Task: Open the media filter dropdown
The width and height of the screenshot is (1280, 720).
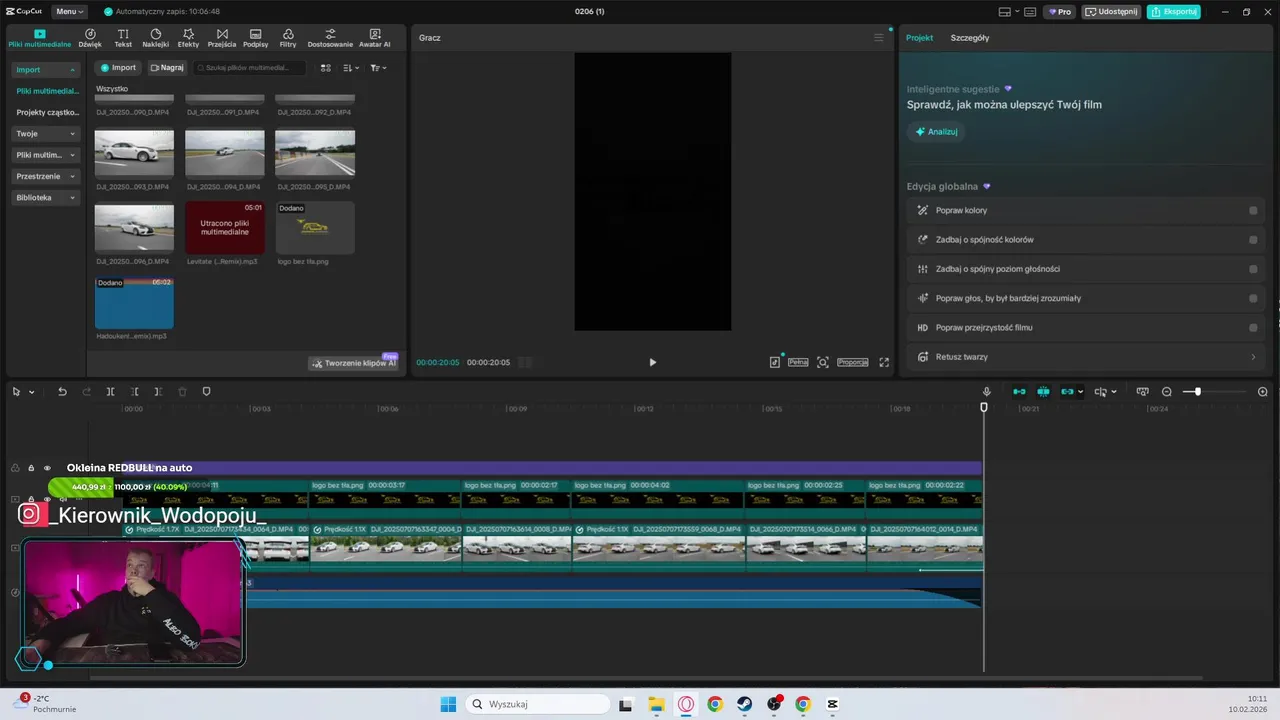Action: (378, 68)
